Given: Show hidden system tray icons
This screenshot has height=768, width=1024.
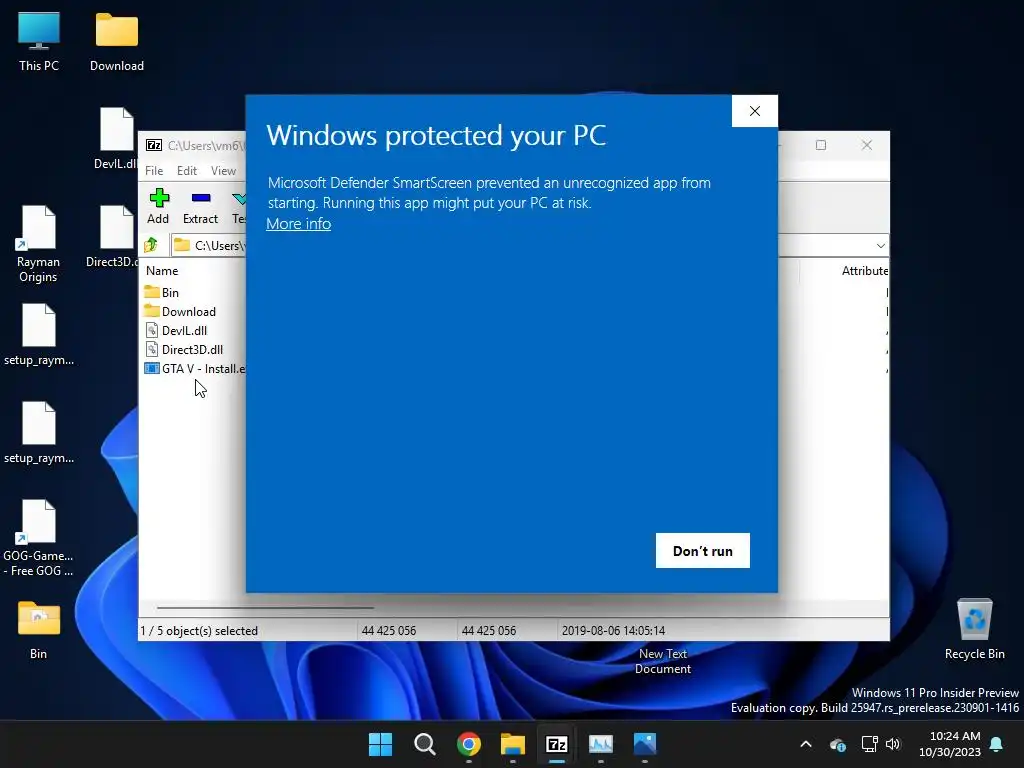Looking at the screenshot, I should [x=806, y=744].
